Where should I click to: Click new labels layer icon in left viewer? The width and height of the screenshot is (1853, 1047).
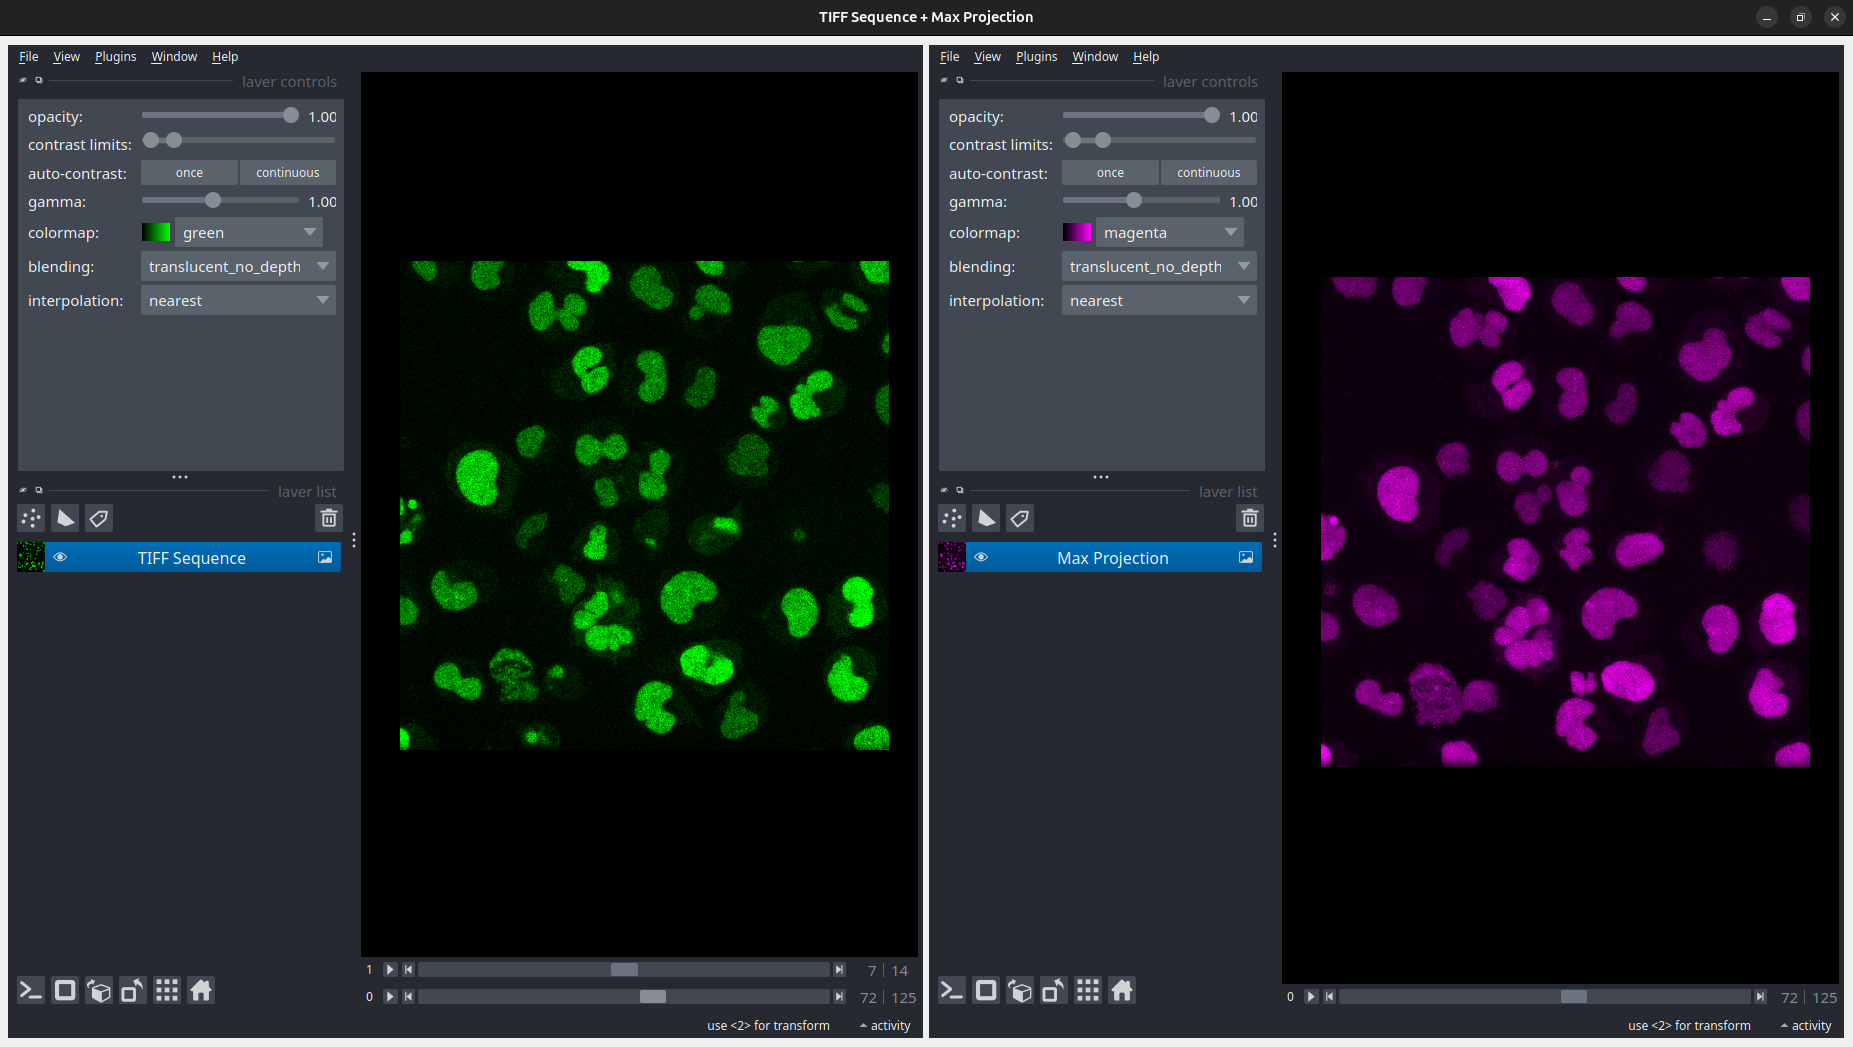click(x=99, y=518)
